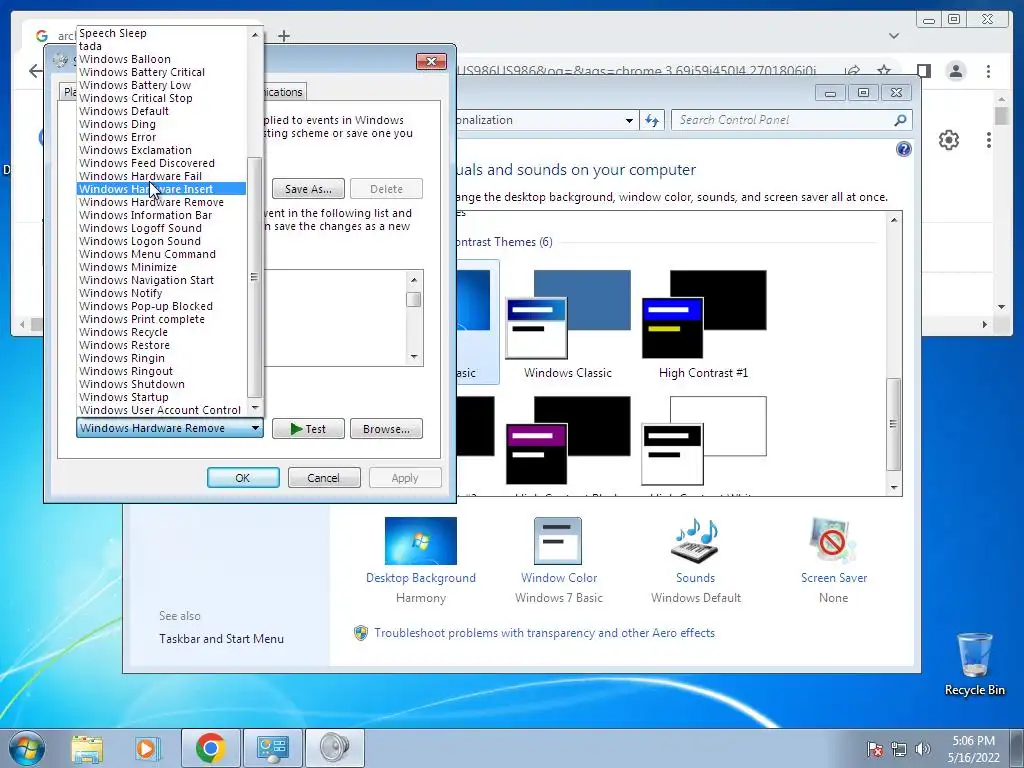Pick Windows Restore sound
Image resolution: width=1024 pixels, height=768 pixels.
(161, 345)
